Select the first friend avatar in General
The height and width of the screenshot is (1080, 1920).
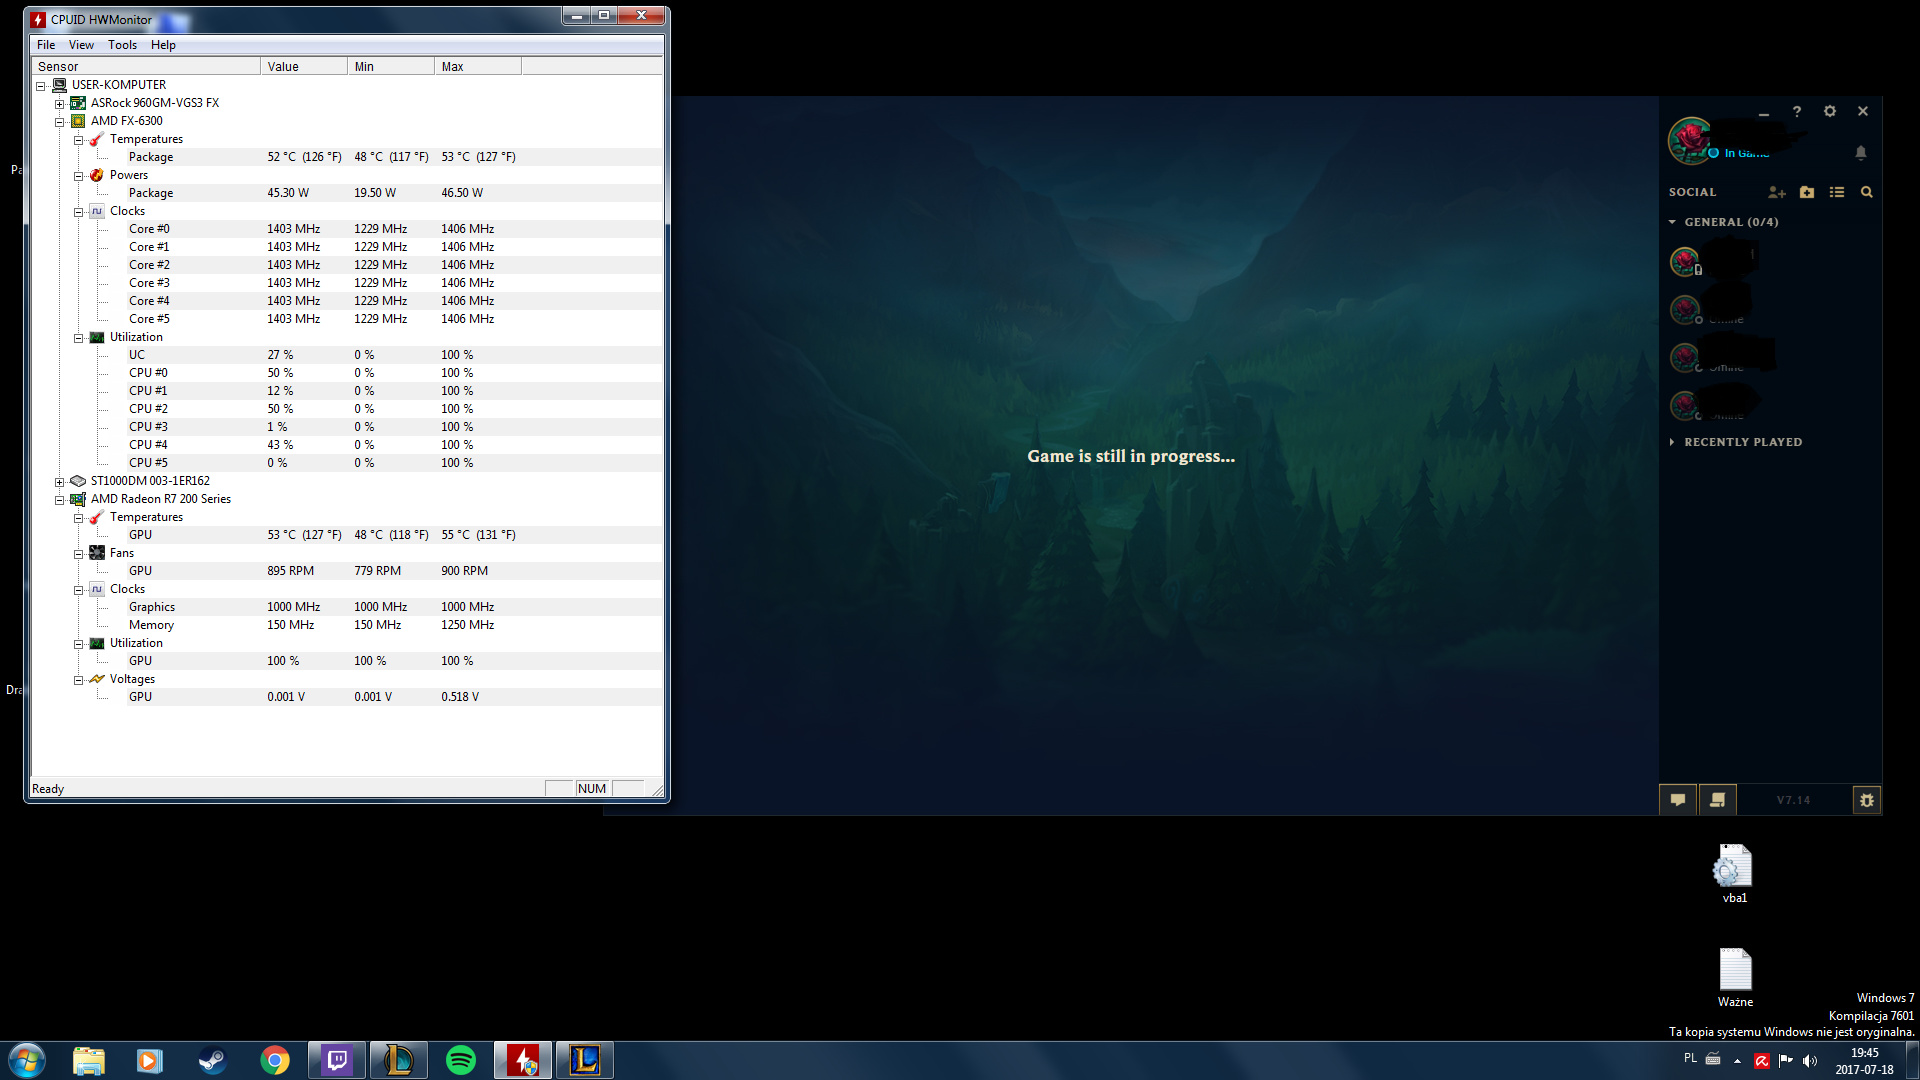click(x=1685, y=261)
